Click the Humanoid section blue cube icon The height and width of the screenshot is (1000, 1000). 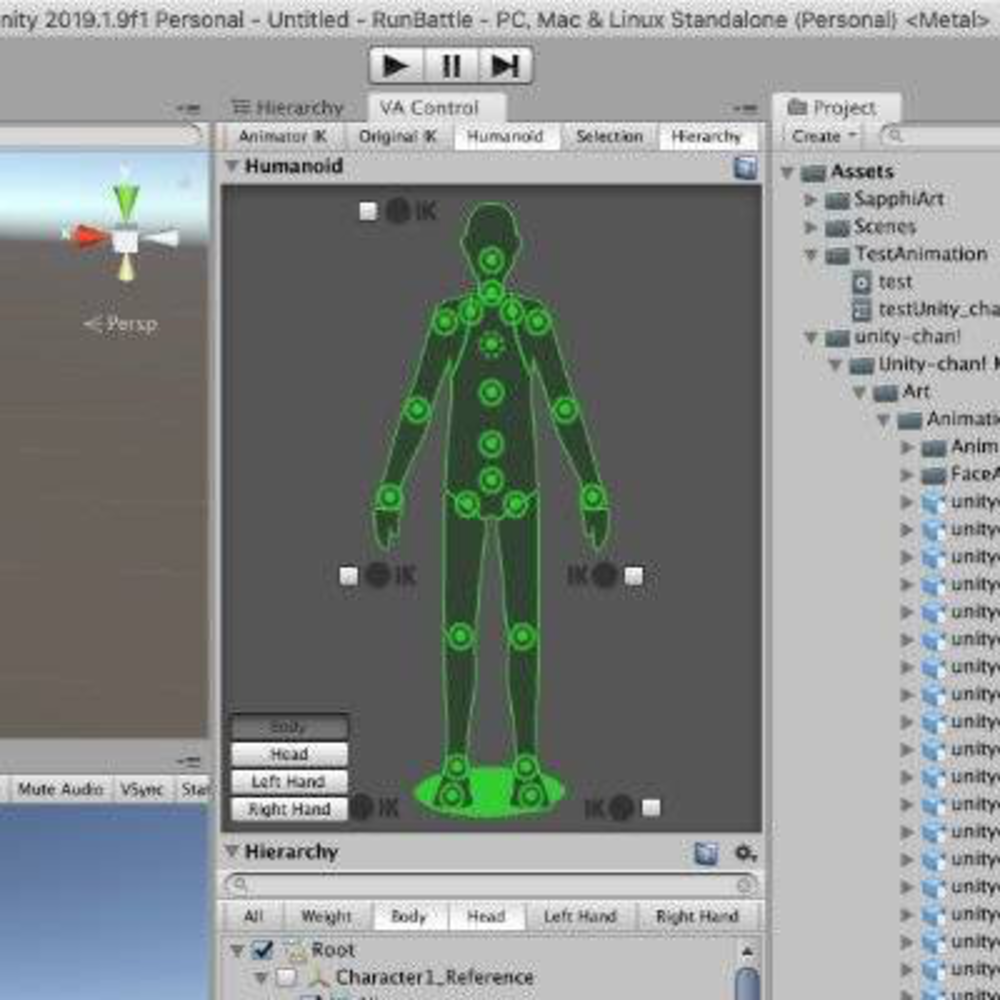745,167
